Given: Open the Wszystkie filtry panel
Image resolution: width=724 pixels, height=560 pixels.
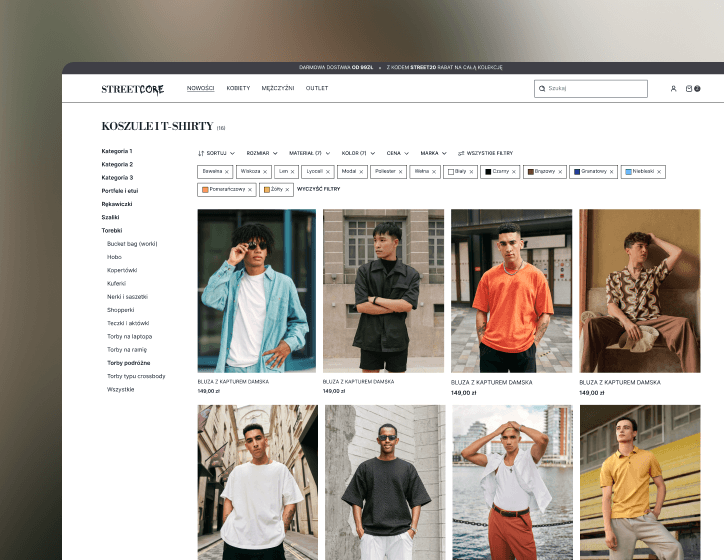Looking at the screenshot, I should point(485,153).
